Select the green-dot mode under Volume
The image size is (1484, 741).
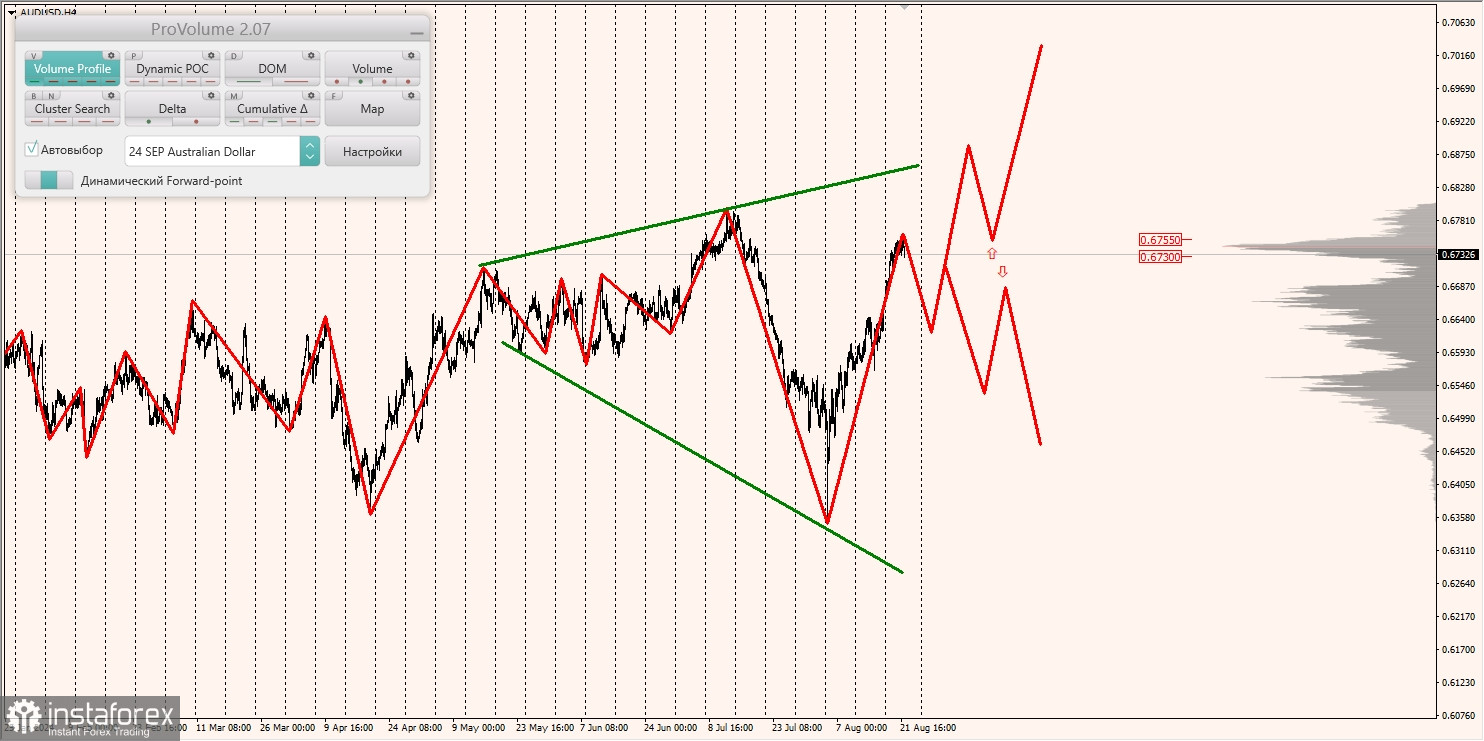tap(360, 81)
